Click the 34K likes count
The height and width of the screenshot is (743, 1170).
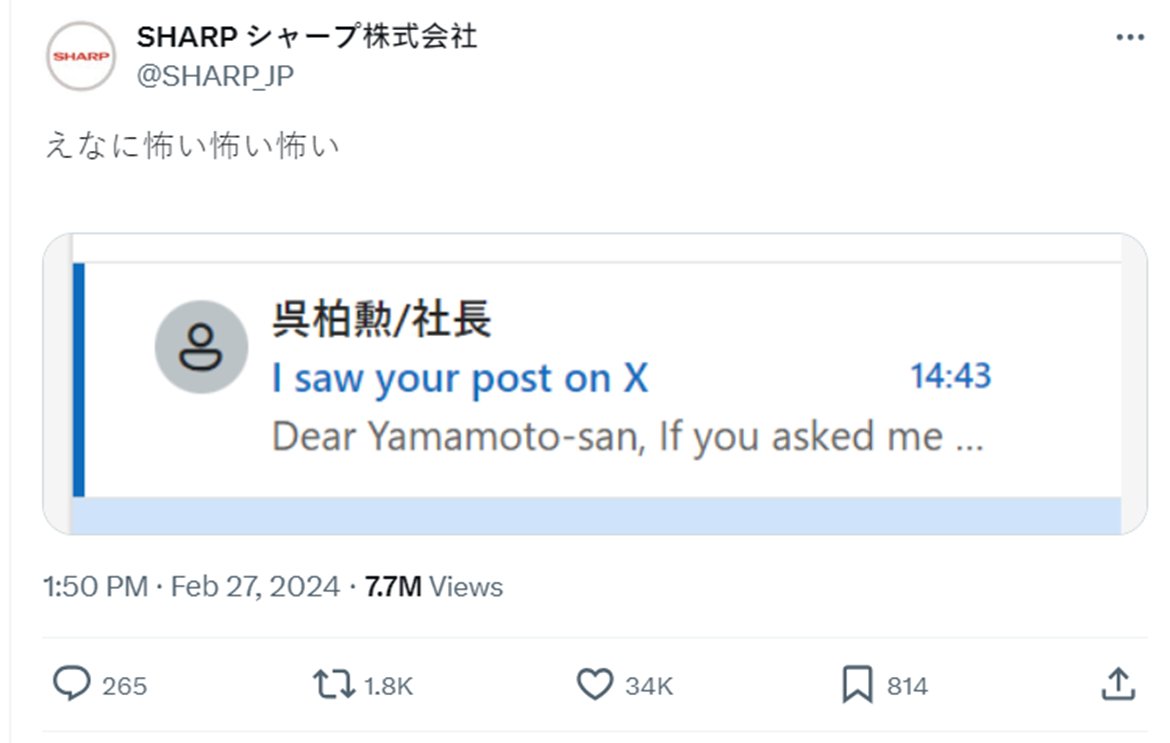[x=649, y=687]
